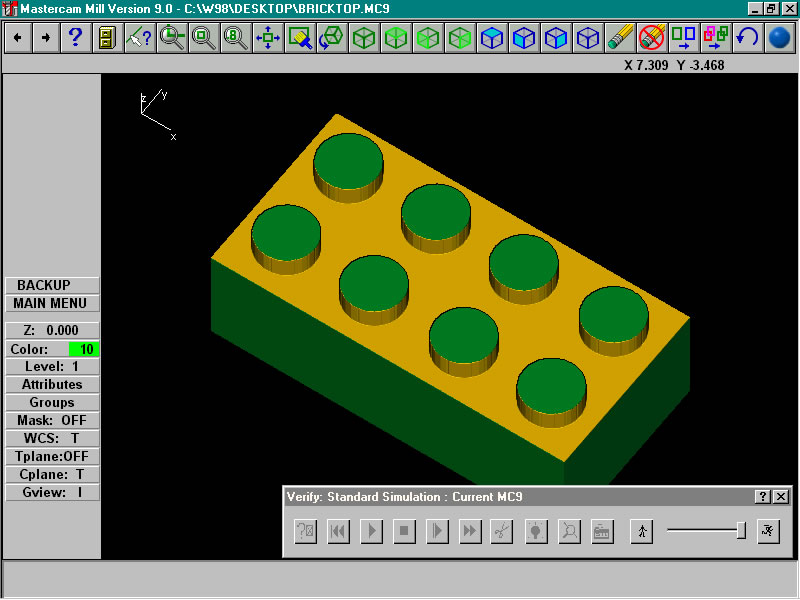
Task: Click the Unzoom by 0.8 magnifier icon
Action: click(x=236, y=37)
